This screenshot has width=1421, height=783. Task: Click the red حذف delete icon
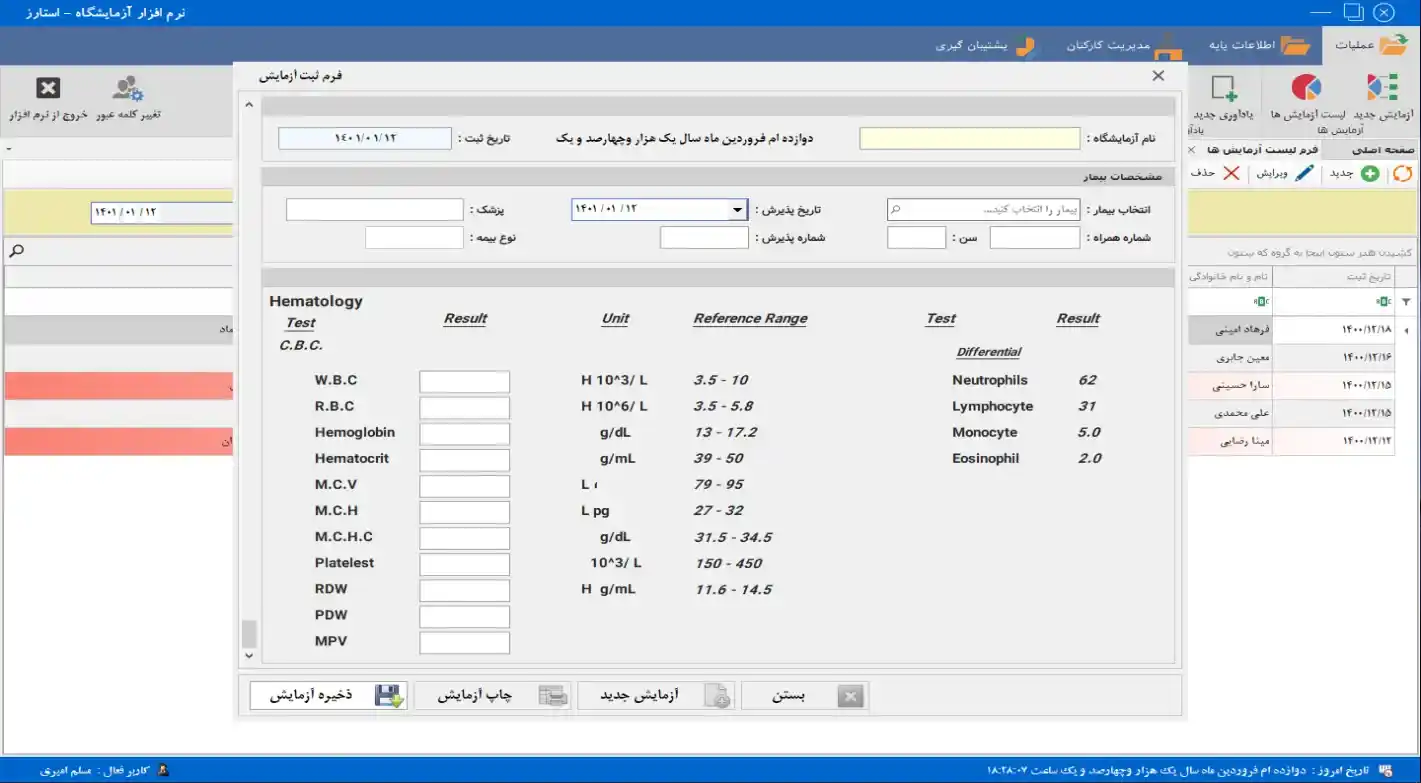pos(1231,174)
